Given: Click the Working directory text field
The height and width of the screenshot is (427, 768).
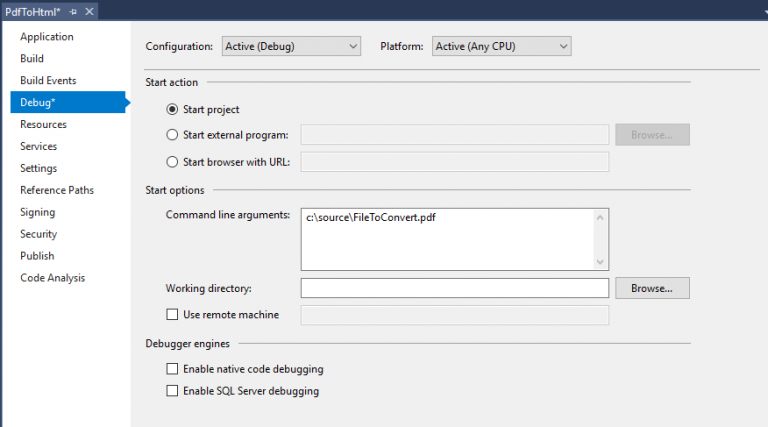Looking at the screenshot, I should point(454,288).
